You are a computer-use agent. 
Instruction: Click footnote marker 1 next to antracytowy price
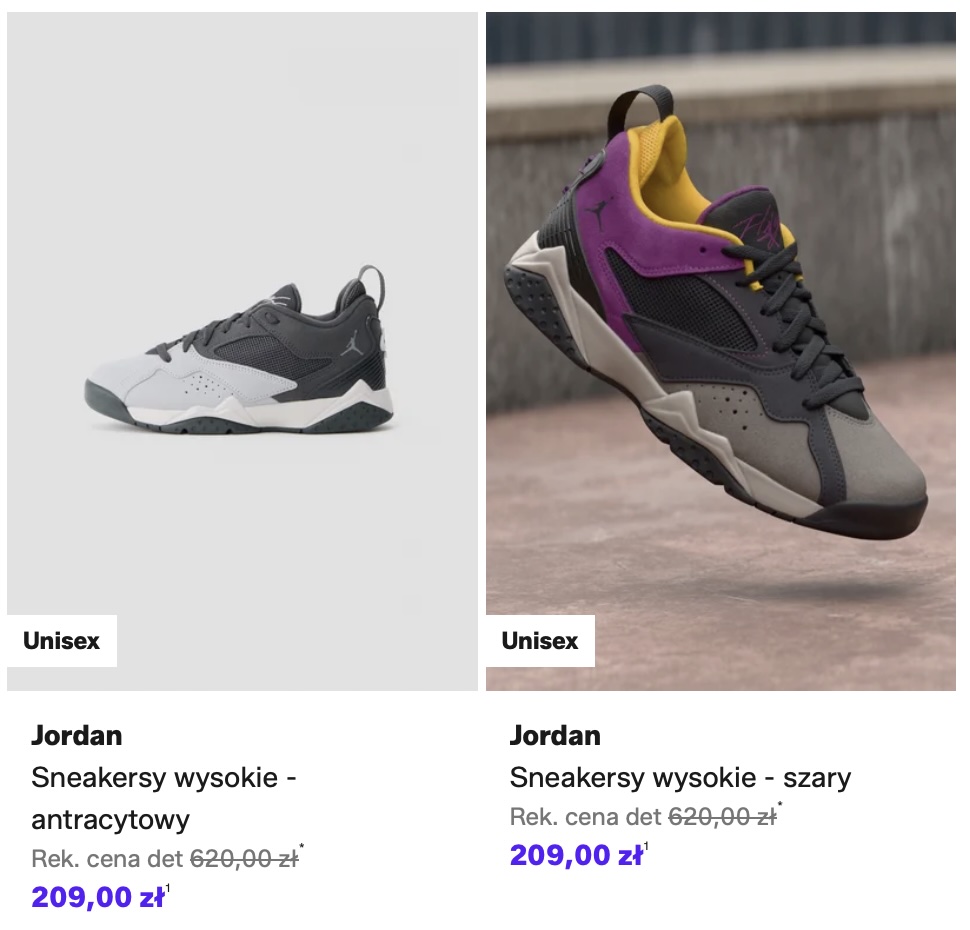pos(168,888)
